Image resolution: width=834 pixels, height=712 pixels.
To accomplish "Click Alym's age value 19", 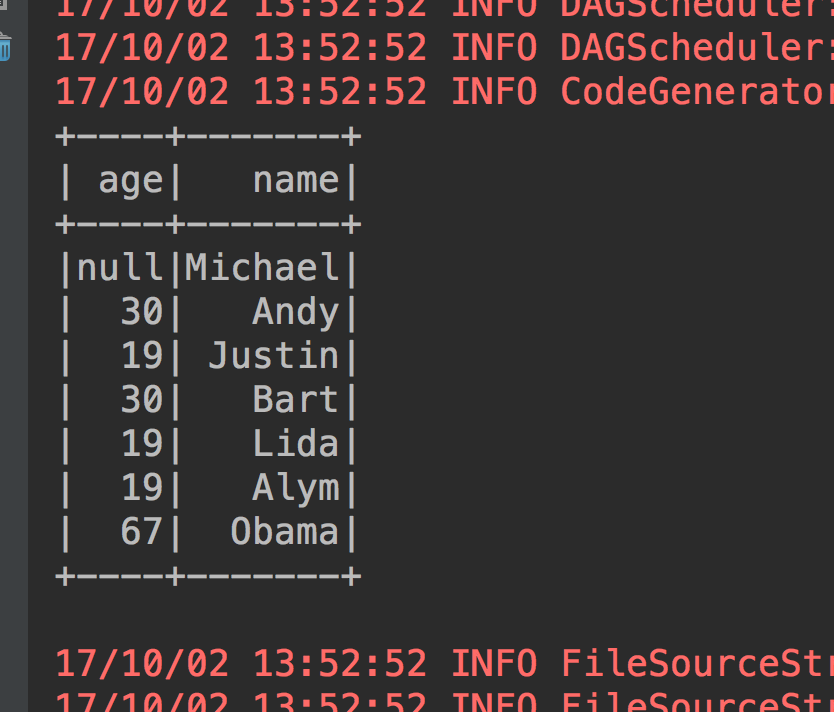I will point(141,488).
